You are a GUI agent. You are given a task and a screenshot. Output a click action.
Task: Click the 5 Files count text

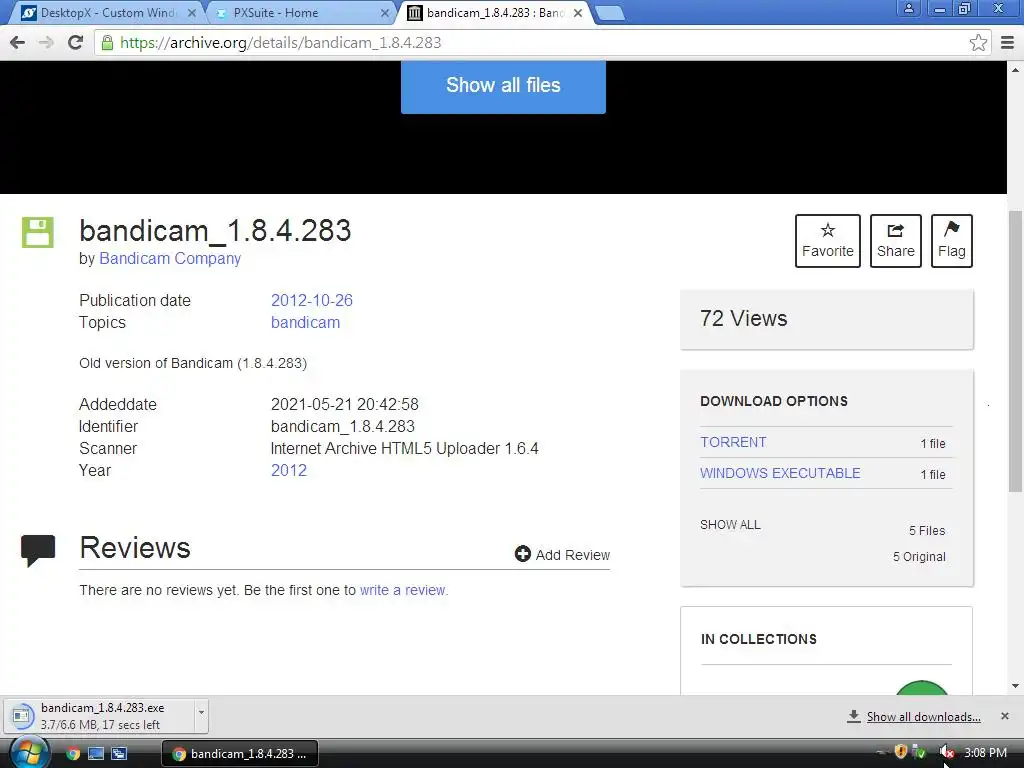927,531
